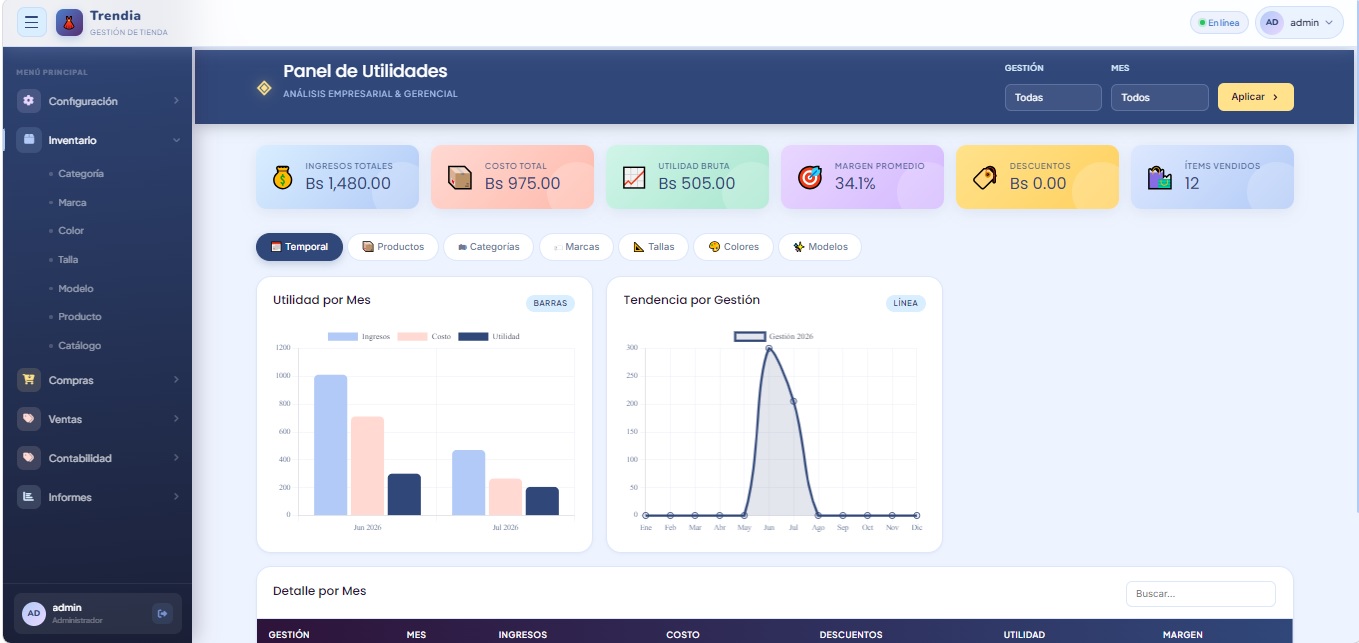The image size is (1359, 643).
Task: Click the MARGEN column header
Action: (x=1183, y=635)
